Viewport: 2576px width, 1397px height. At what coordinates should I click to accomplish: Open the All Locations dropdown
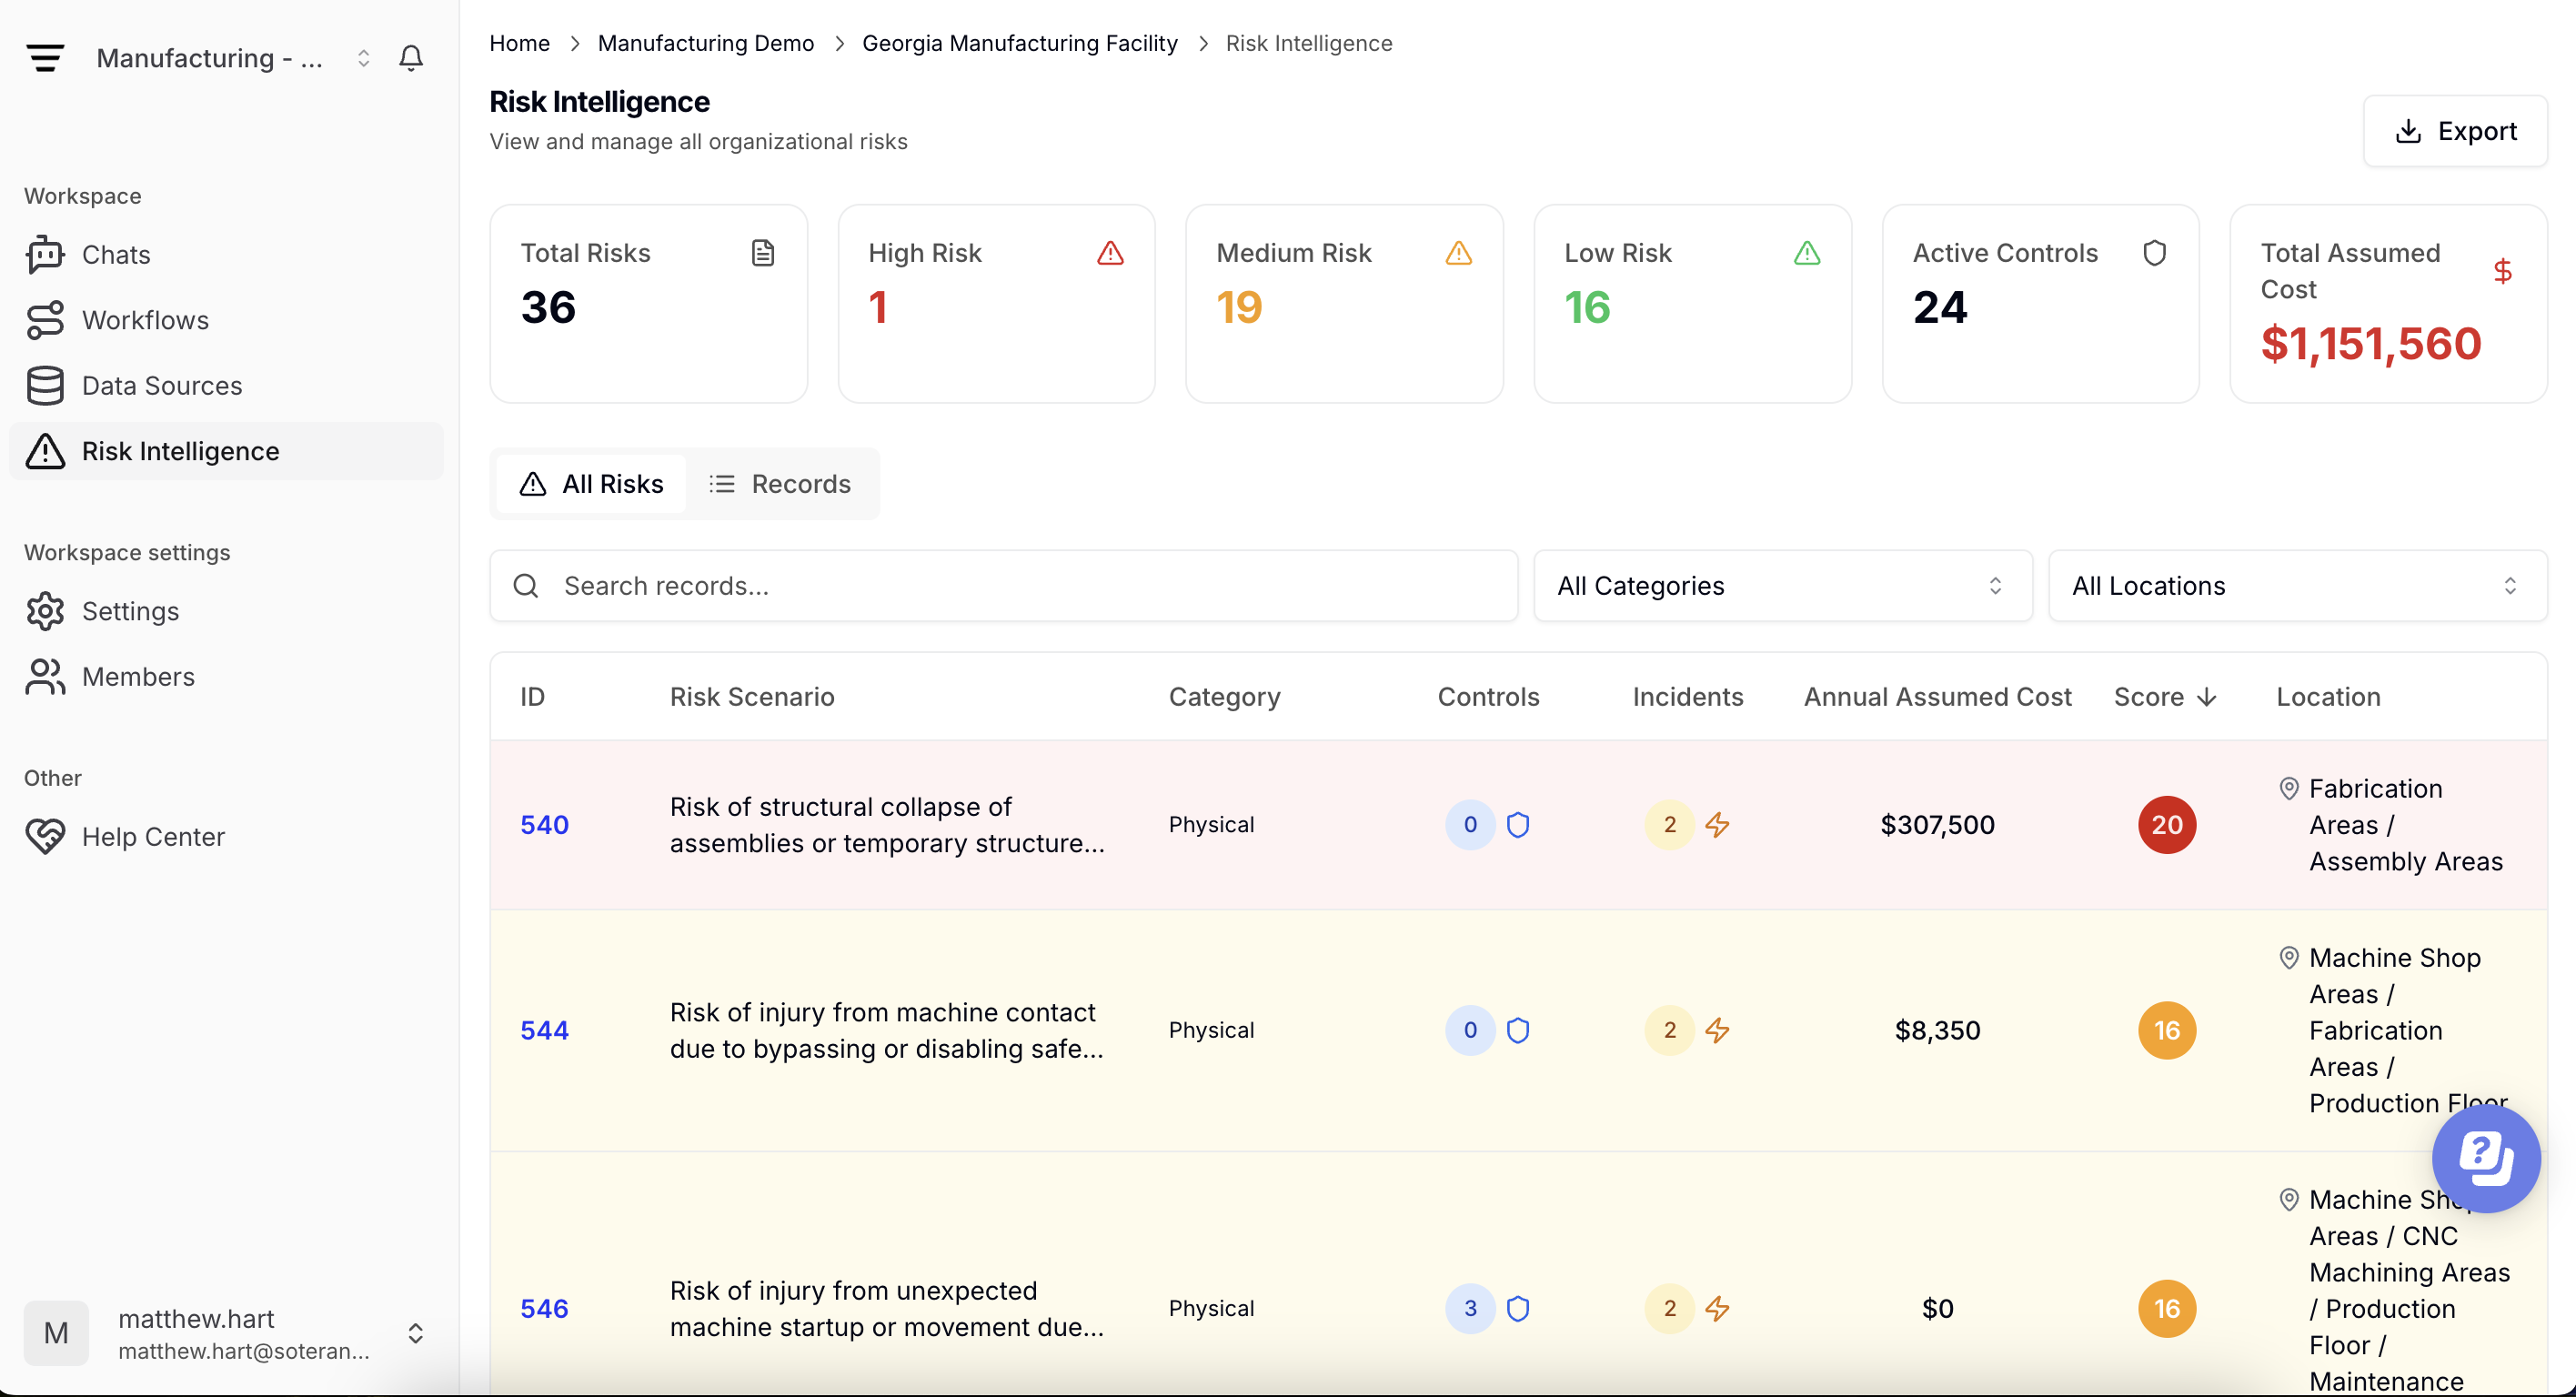tap(2298, 586)
